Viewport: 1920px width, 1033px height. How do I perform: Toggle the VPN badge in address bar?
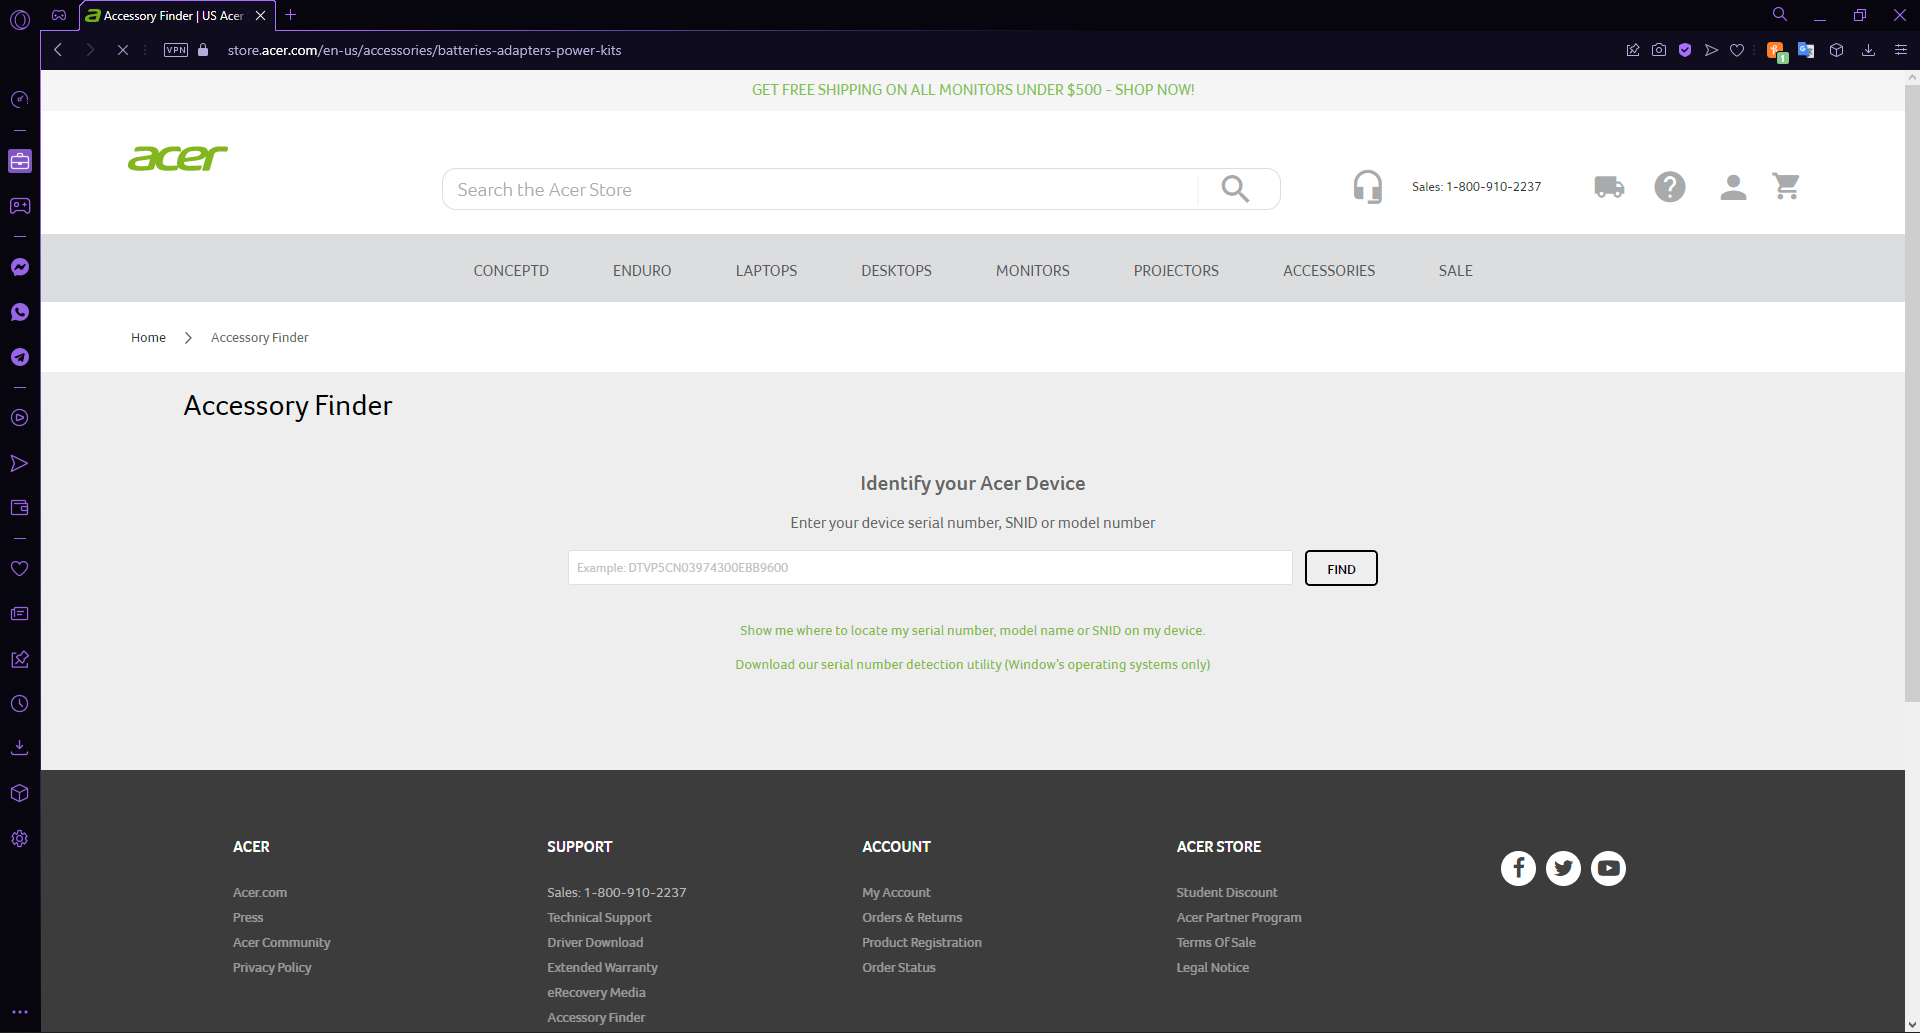[x=176, y=50]
